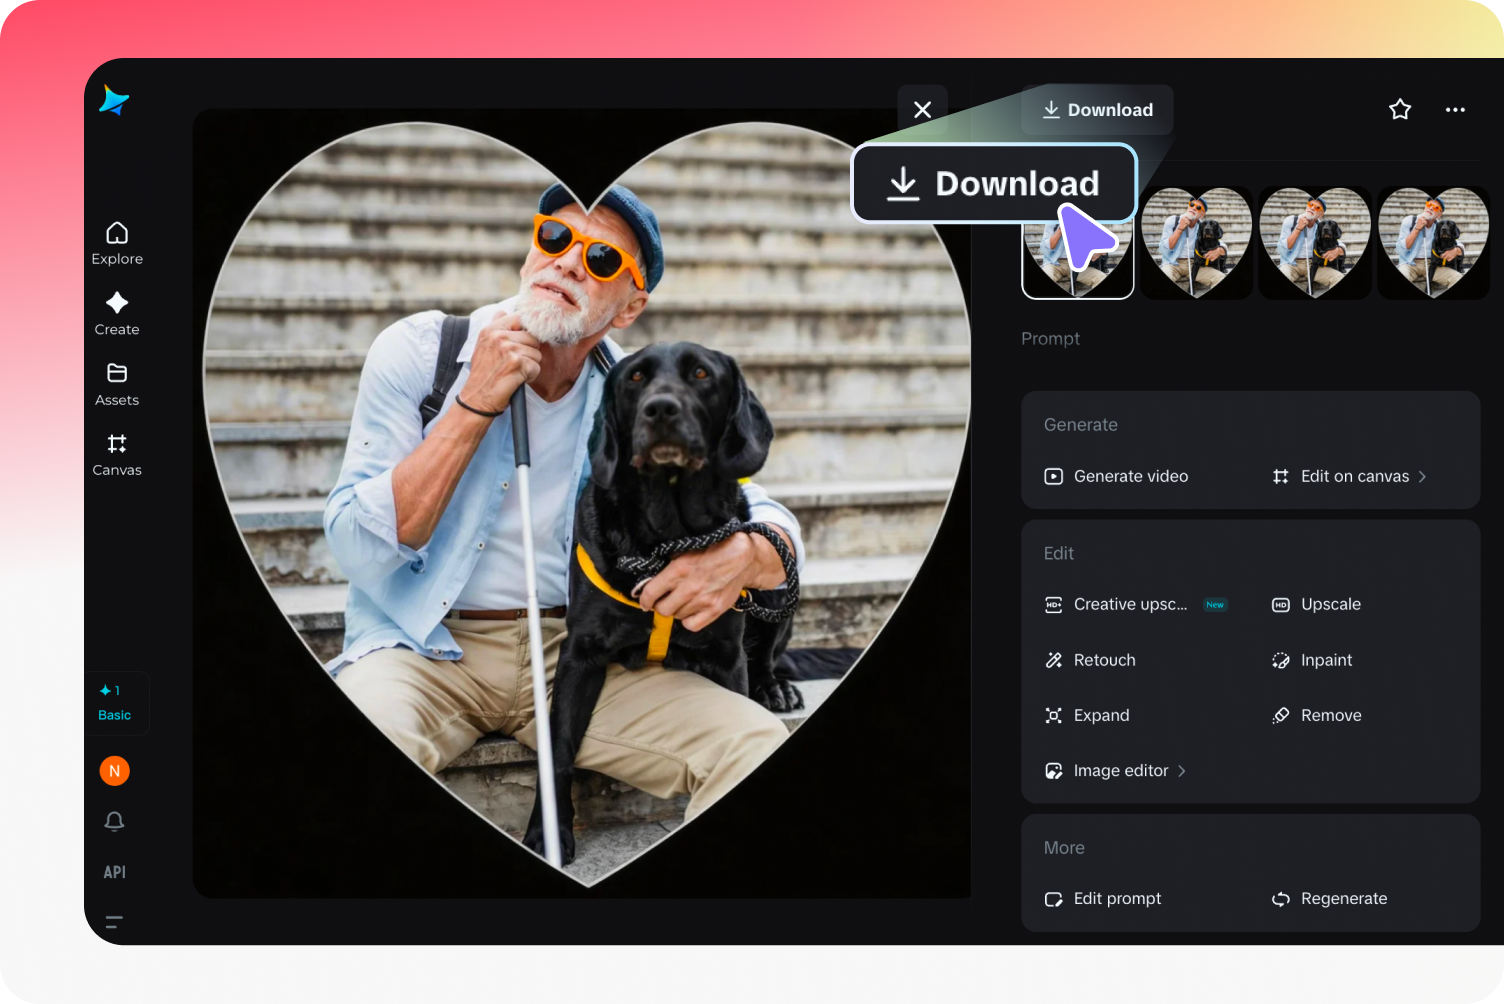Click the Basic plan credits badge
1506x1004 pixels.
pyautogui.click(x=115, y=703)
